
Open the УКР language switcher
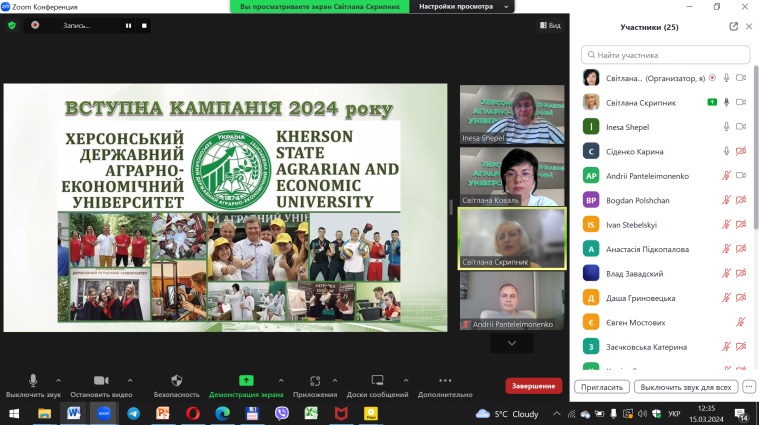pos(674,414)
